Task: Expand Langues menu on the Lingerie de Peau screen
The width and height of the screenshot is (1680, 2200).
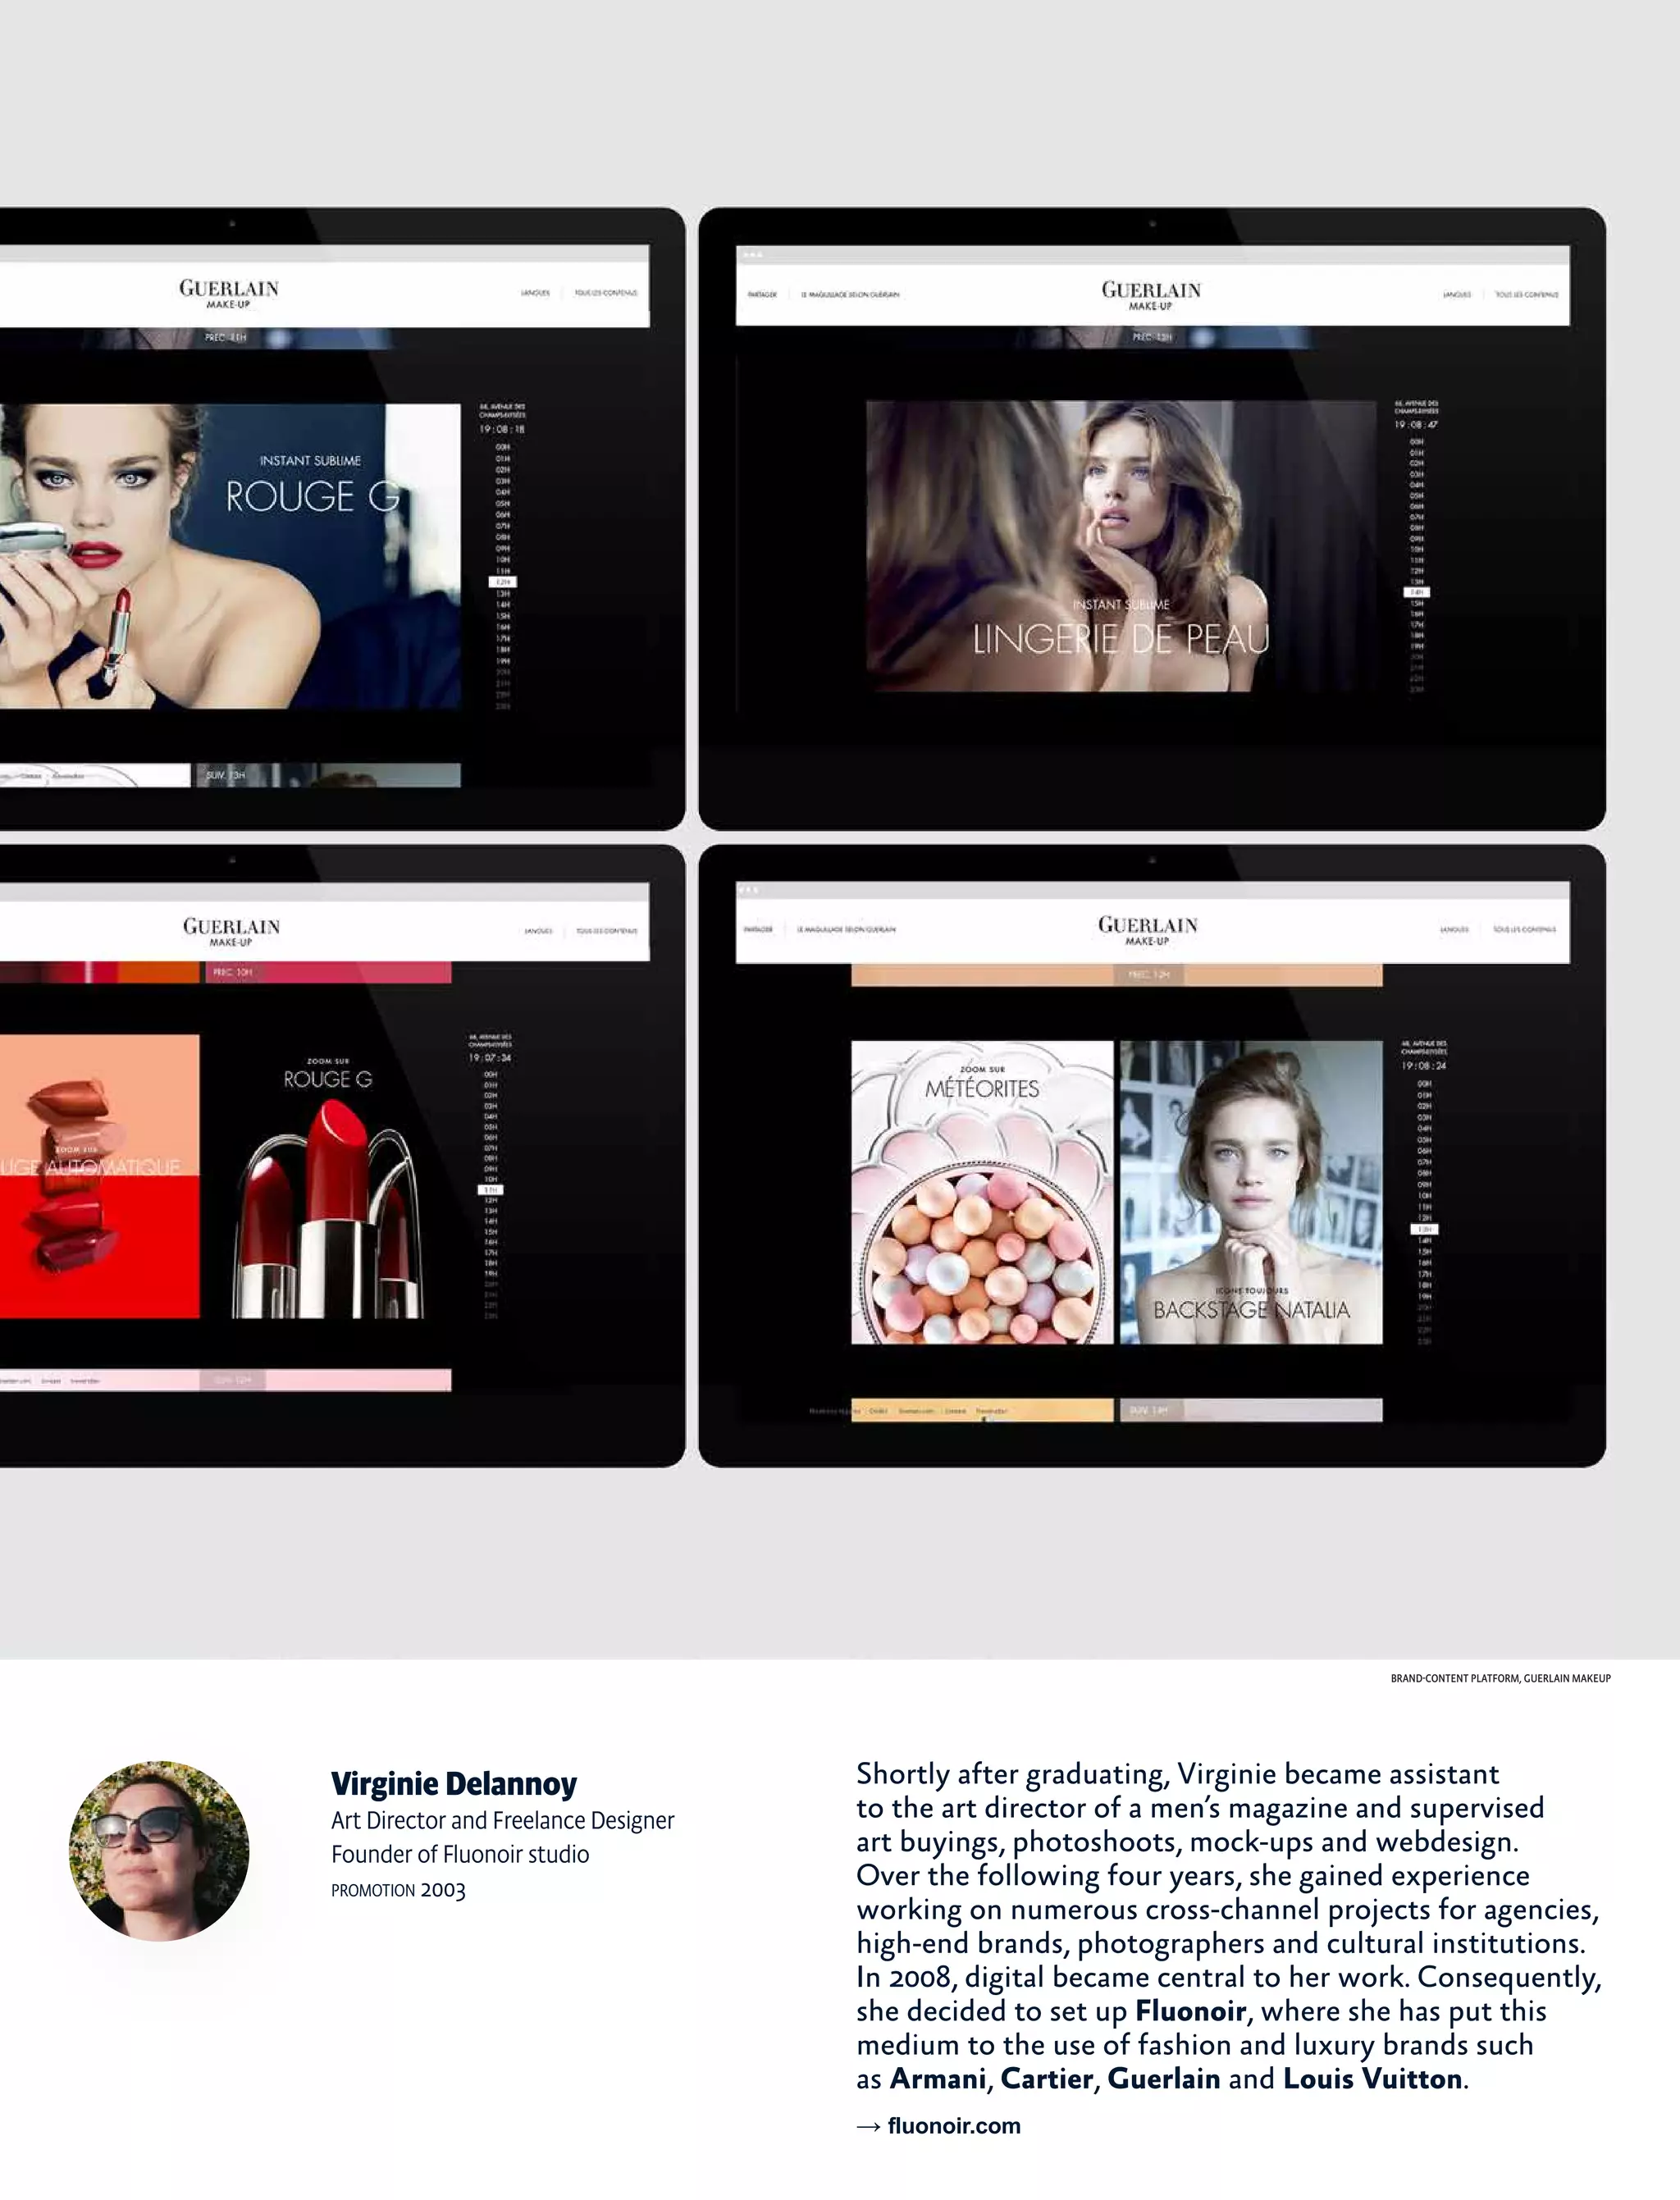Action: (x=1456, y=295)
